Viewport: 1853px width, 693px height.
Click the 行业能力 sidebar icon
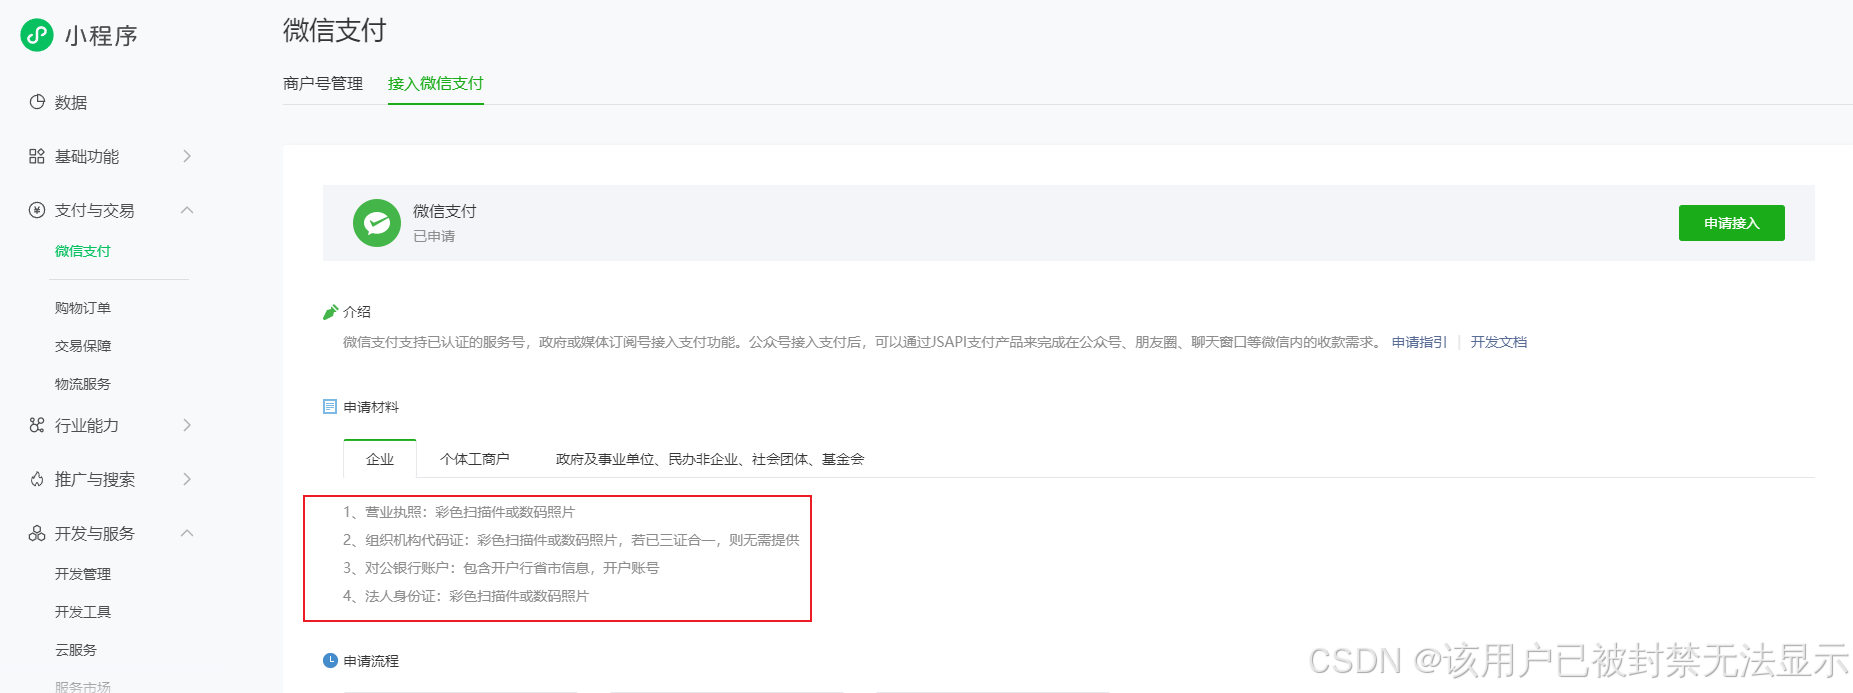pyautogui.click(x=37, y=425)
